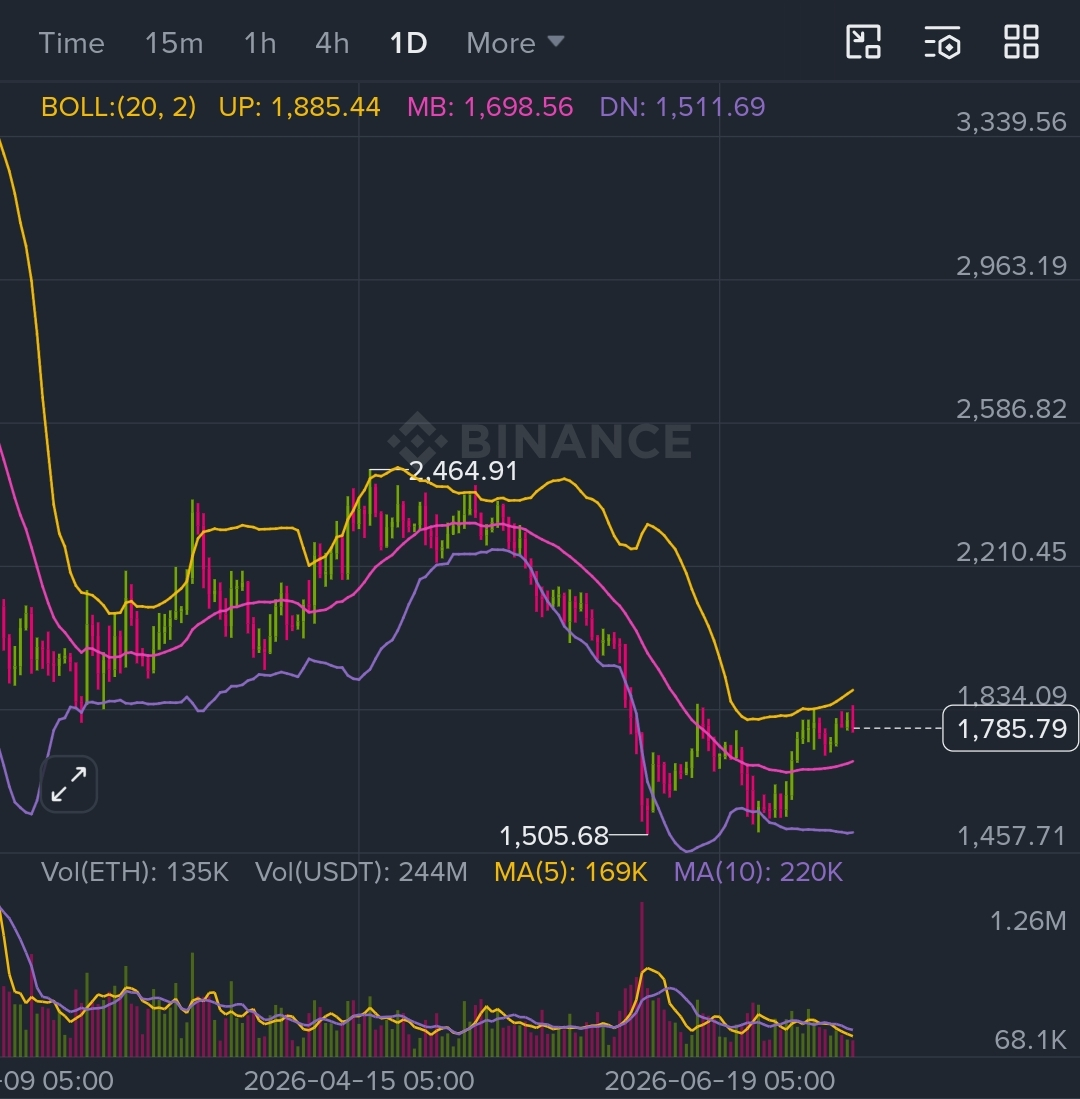Click the Vol(ETH): 135K label
This screenshot has height=1099, width=1080.
coord(135,872)
